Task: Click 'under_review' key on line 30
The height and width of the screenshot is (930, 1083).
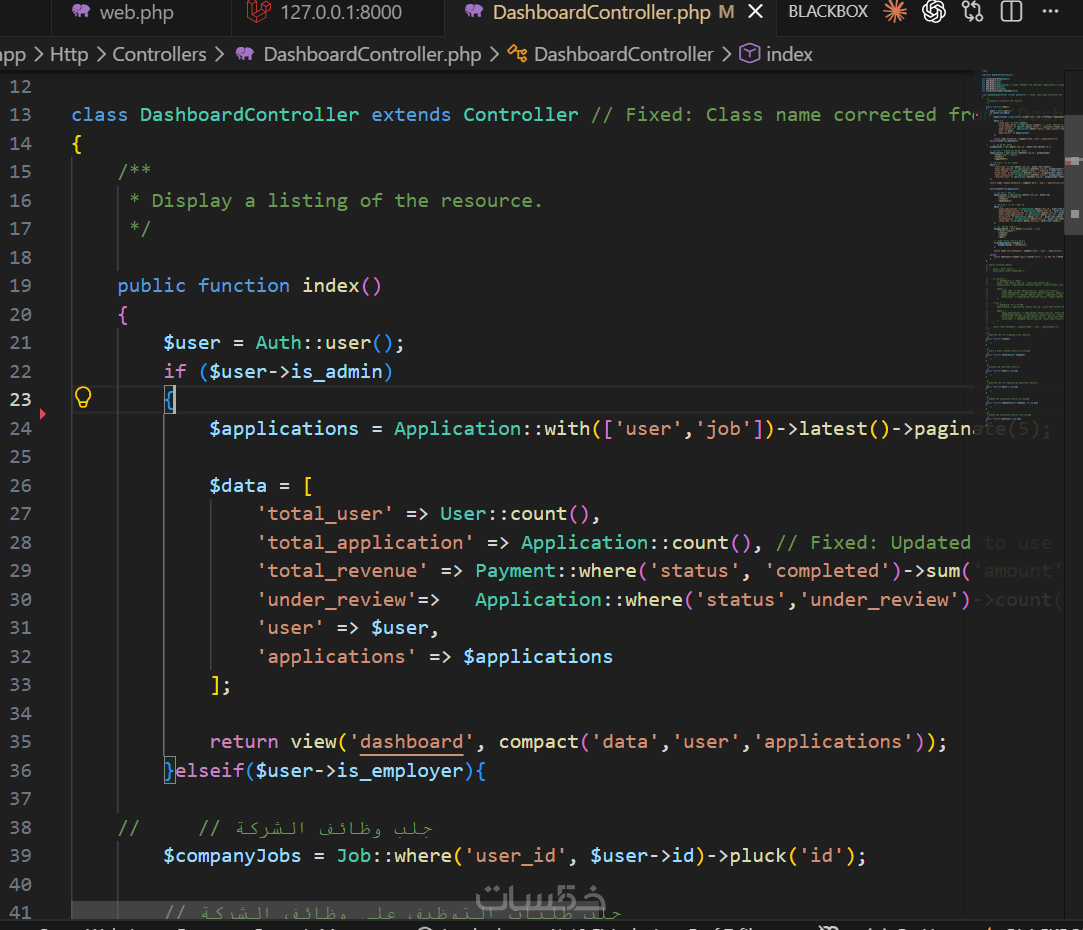Action: coord(336,600)
